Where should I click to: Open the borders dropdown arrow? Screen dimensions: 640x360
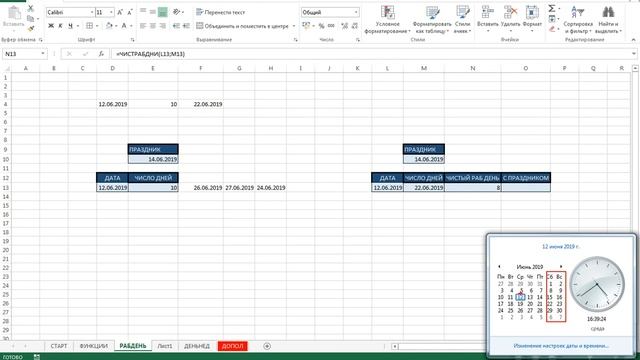pyautogui.click(x=97, y=26)
